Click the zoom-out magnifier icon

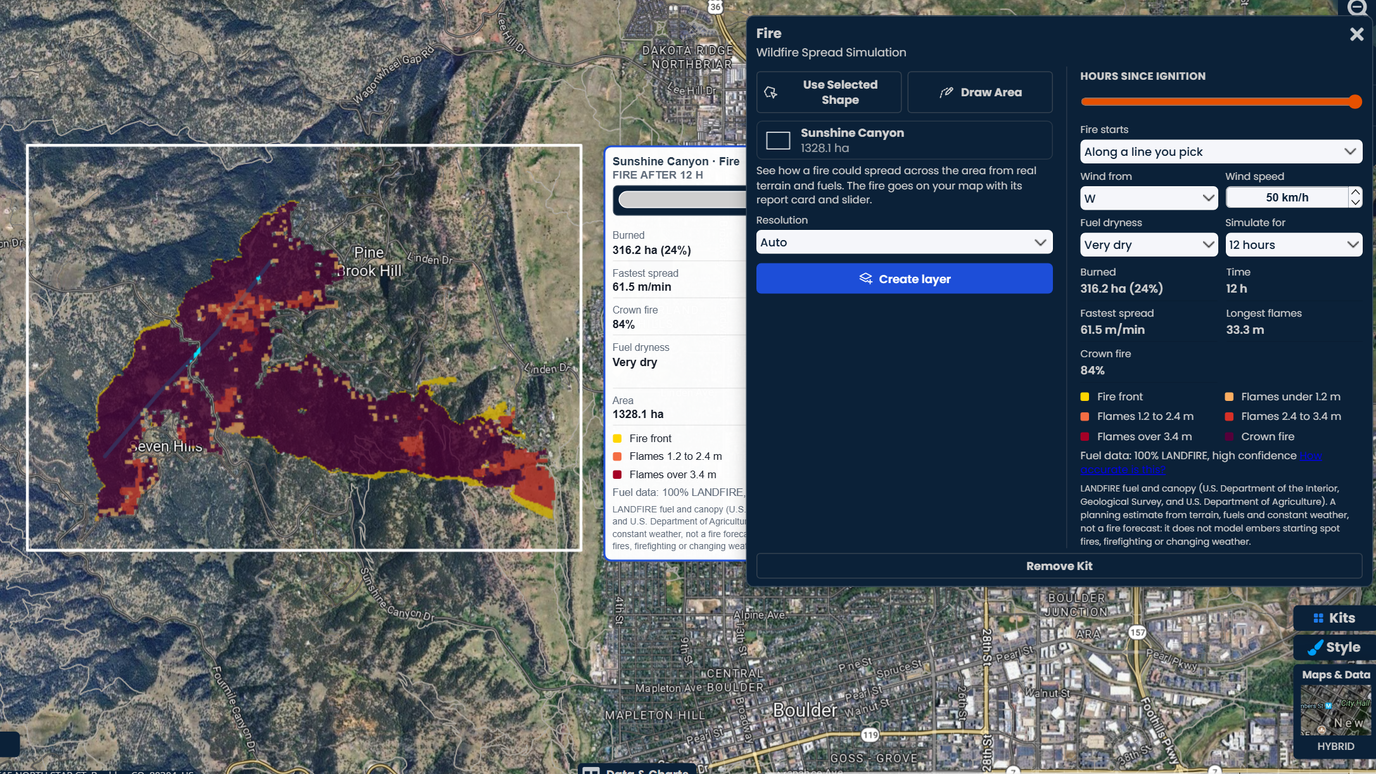click(1357, 8)
